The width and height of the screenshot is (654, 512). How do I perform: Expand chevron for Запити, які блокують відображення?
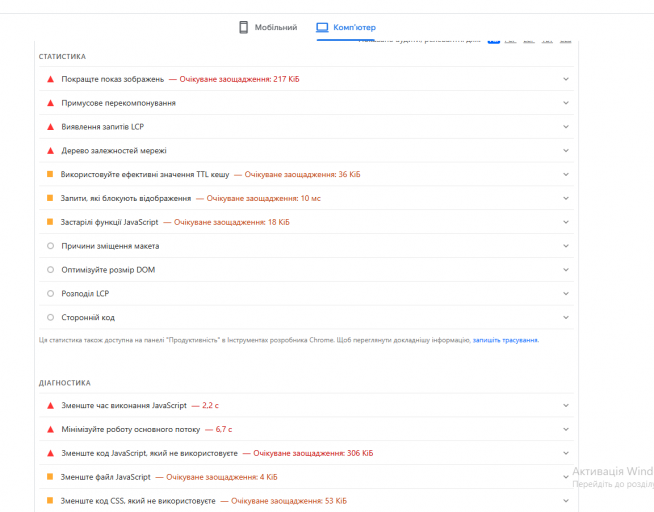(x=566, y=198)
